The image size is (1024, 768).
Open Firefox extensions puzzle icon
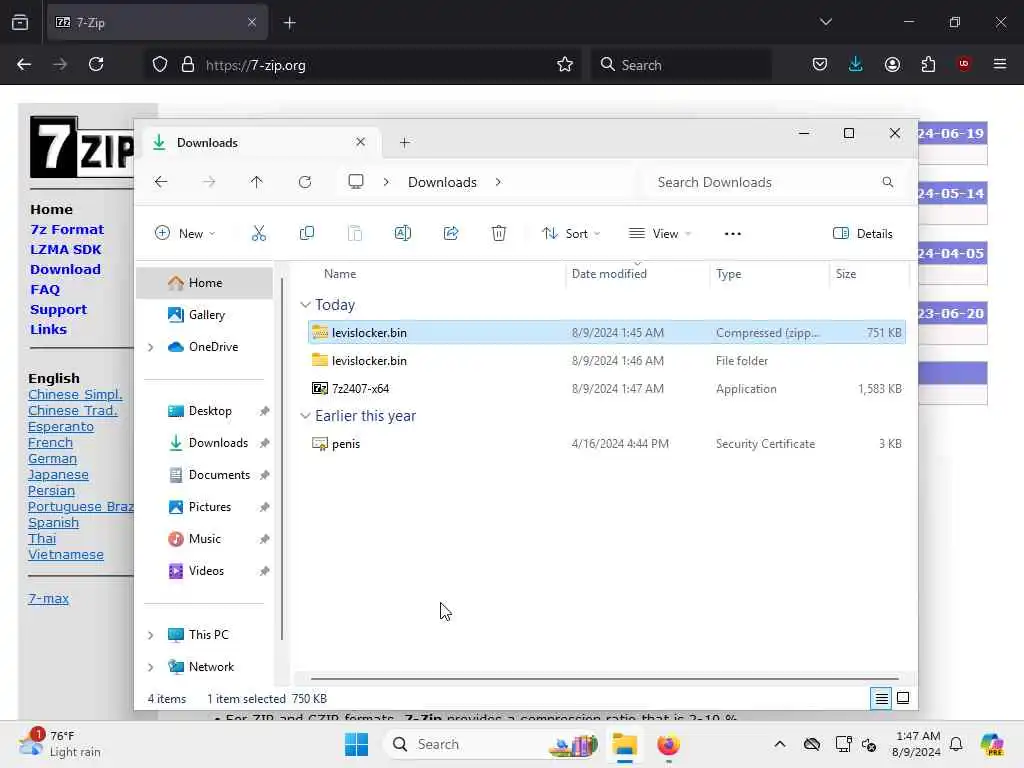click(x=928, y=64)
